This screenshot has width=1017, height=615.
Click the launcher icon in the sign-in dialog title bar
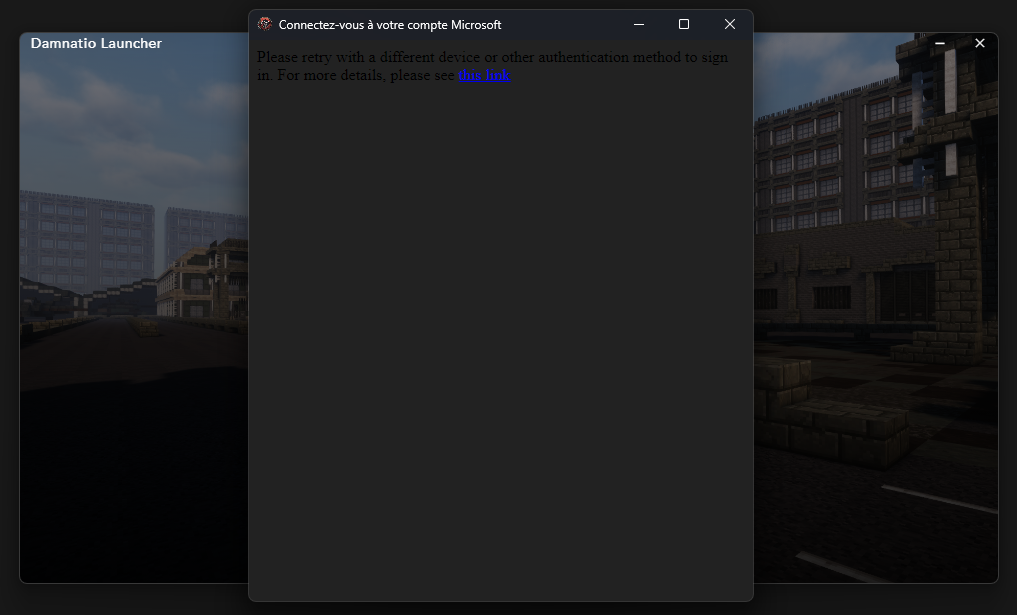coord(265,24)
